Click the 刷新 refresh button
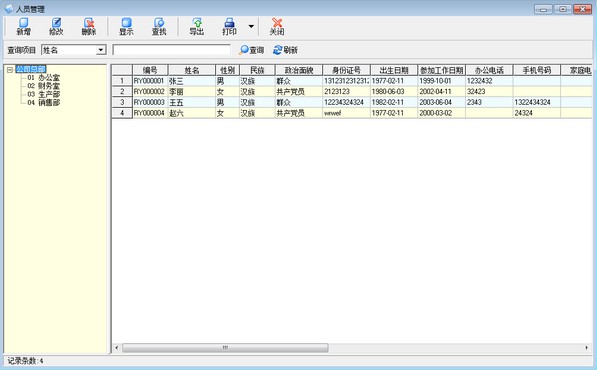The width and height of the screenshot is (597, 370). 285,50
